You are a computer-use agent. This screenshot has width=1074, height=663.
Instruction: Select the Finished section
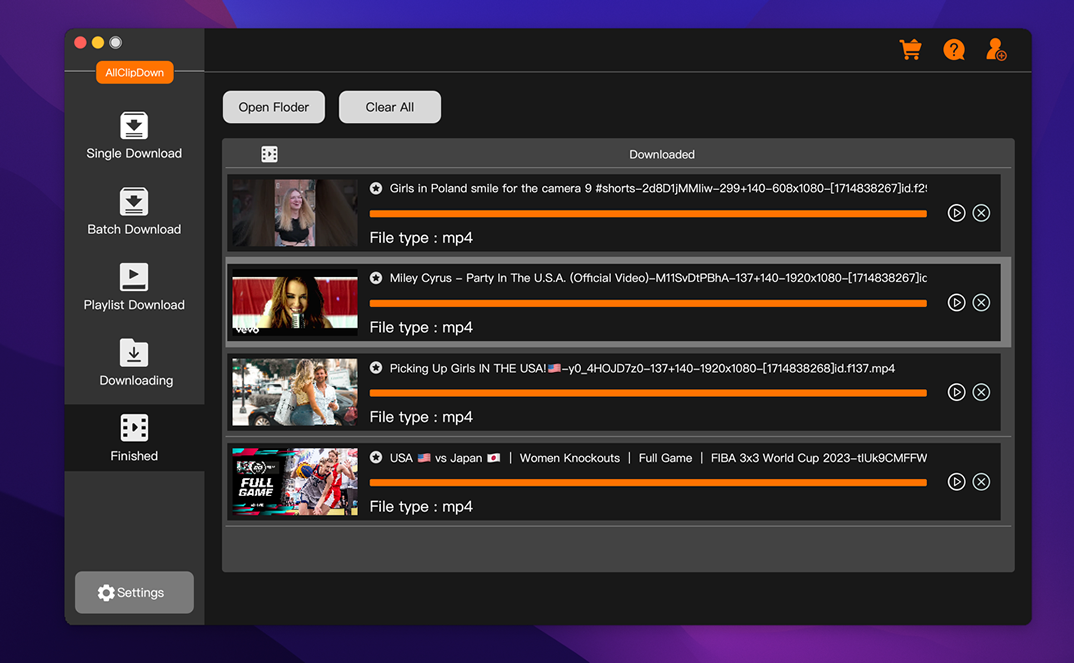[134, 438]
